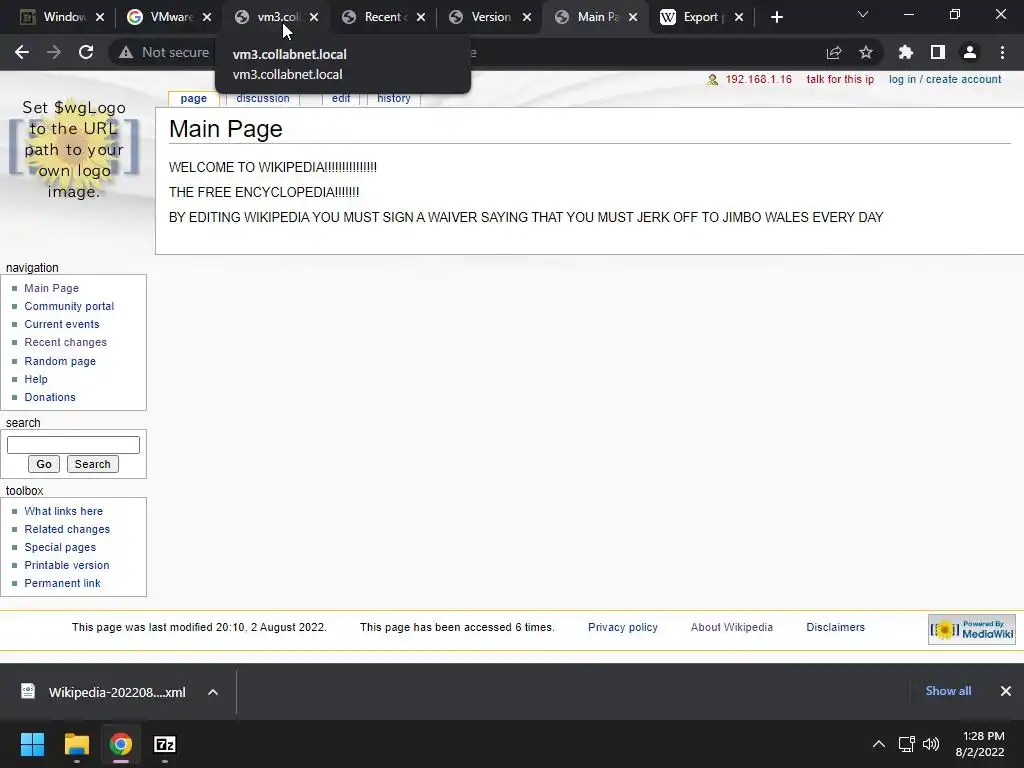
Task: Open a new tab with the plus button
Action: tap(776, 17)
